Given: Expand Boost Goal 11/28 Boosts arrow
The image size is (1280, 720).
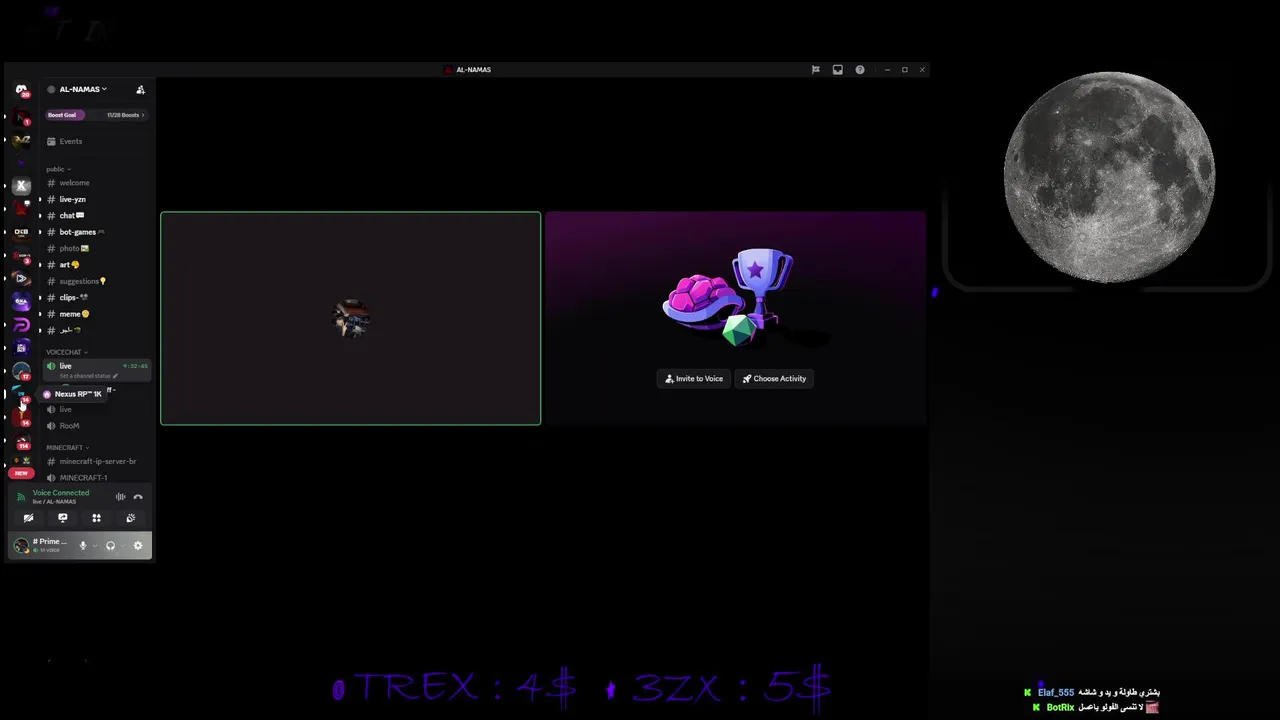Looking at the screenshot, I should (x=143, y=115).
